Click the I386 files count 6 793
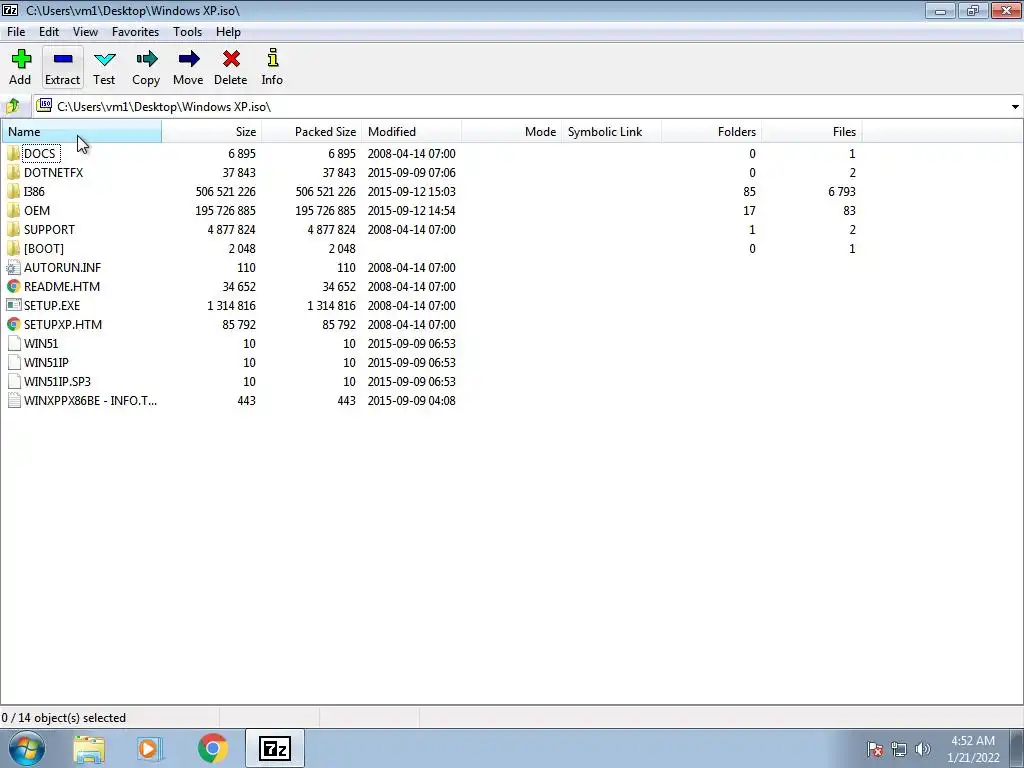Image resolution: width=1024 pixels, height=768 pixels. (x=842, y=191)
